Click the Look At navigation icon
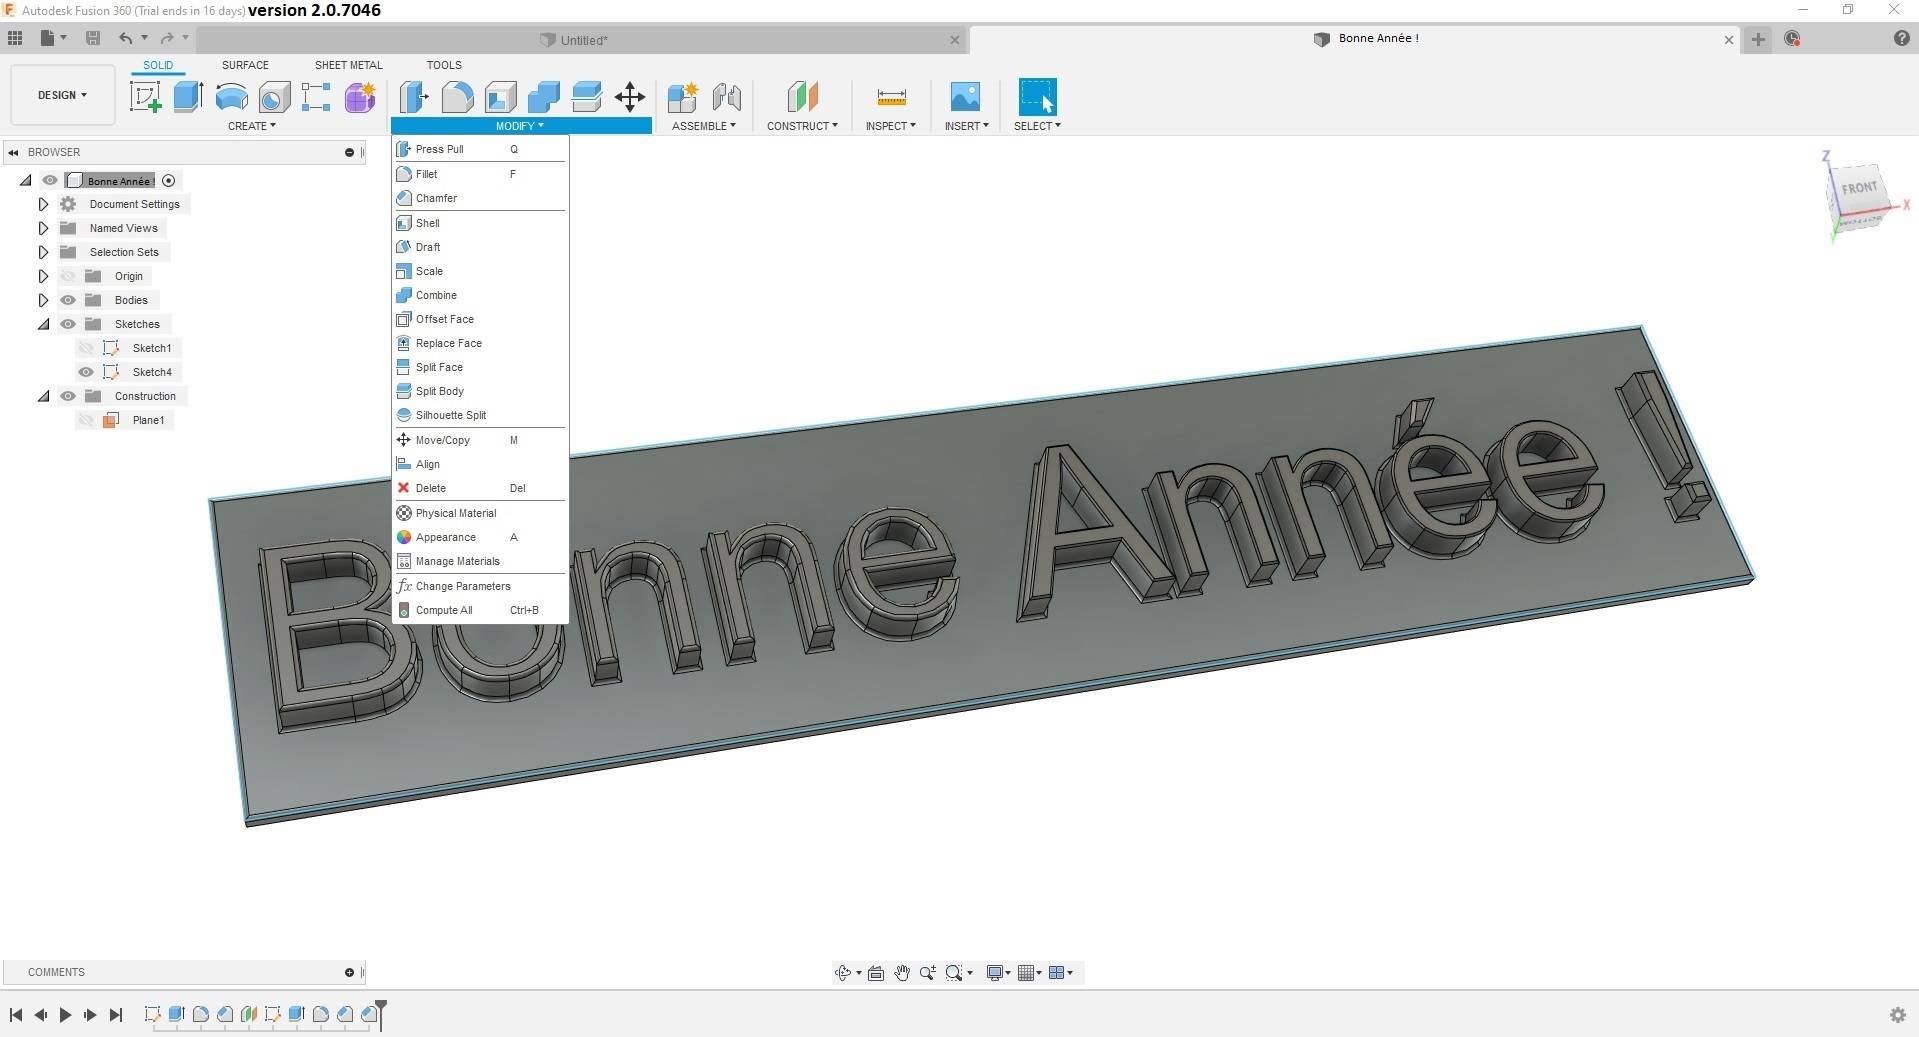The height and width of the screenshot is (1037, 1919). pyautogui.click(x=876, y=973)
